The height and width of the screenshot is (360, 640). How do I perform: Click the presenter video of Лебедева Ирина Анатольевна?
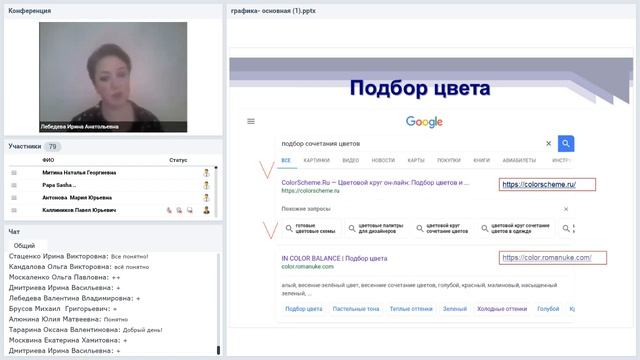pyautogui.click(x=113, y=77)
